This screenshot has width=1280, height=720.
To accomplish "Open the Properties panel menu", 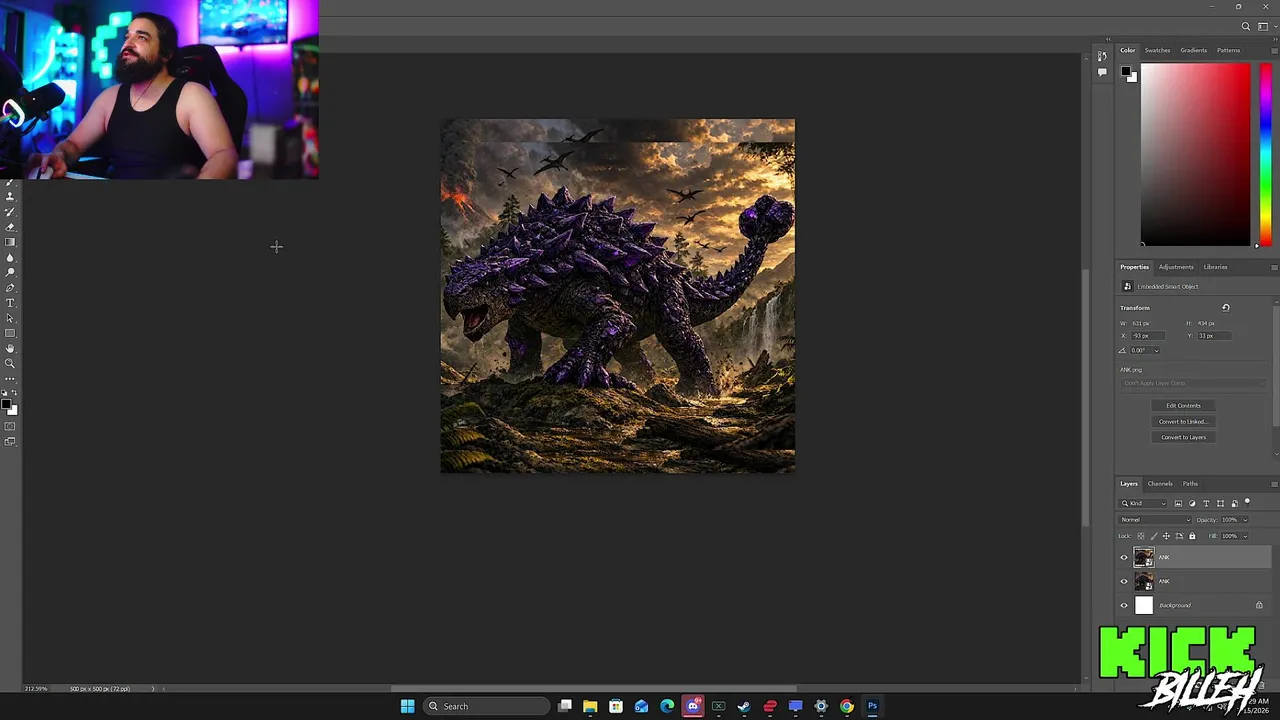I will pos(1274,267).
